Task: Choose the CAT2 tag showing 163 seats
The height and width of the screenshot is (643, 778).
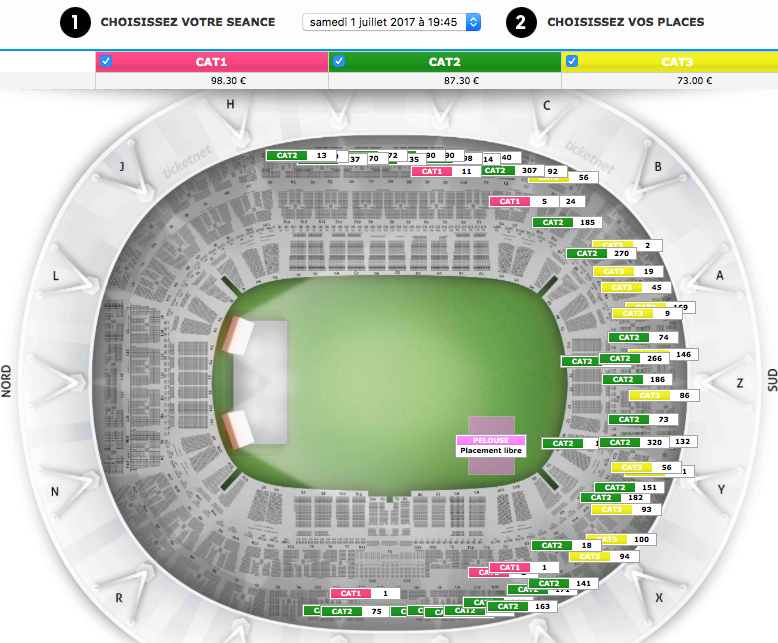Action: pos(524,607)
